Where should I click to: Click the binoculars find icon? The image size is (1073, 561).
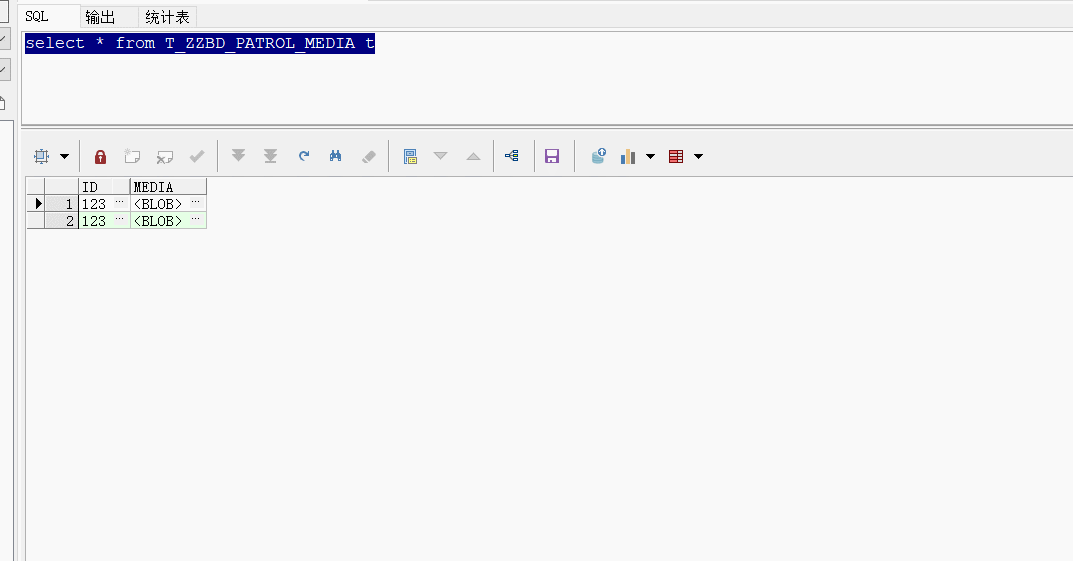point(335,156)
